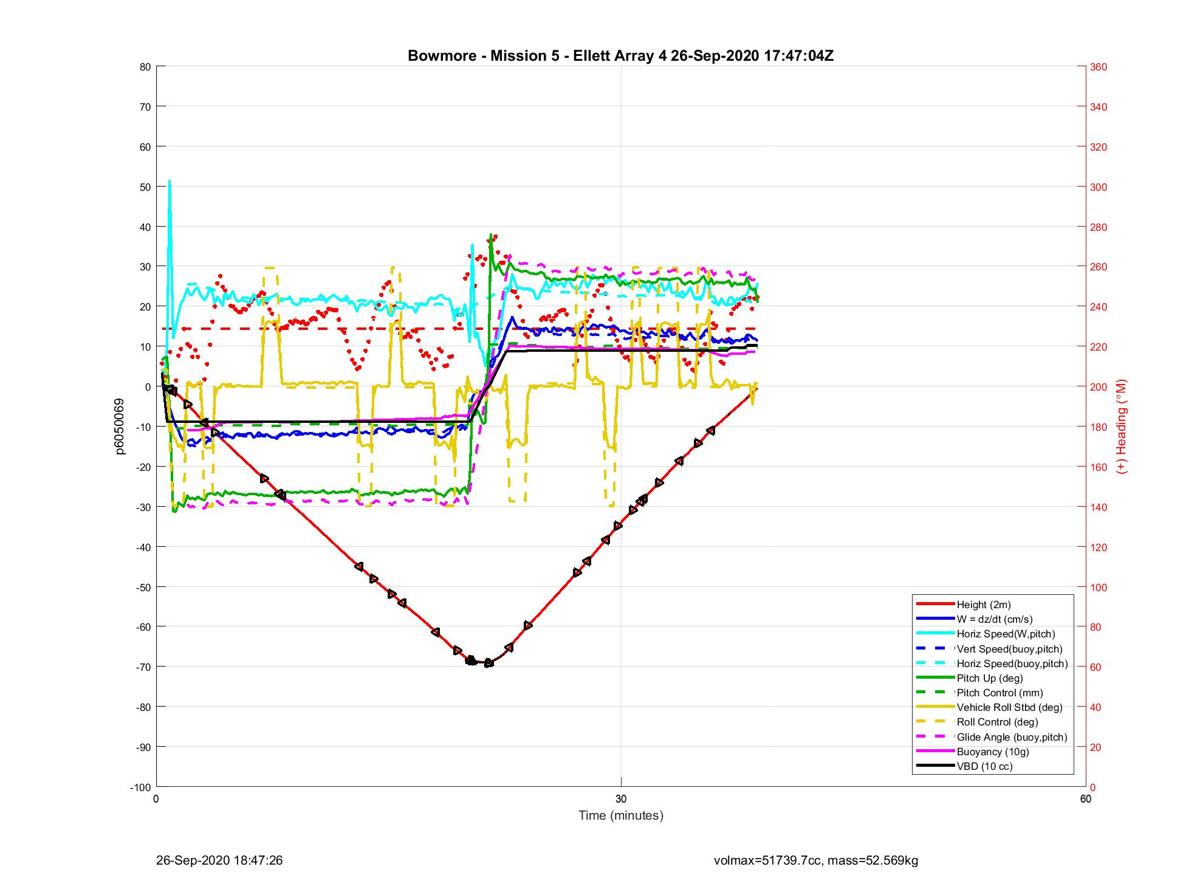Click the x-axis tick label '60' at the axis end
The image size is (1200, 885).
coord(1085,799)
